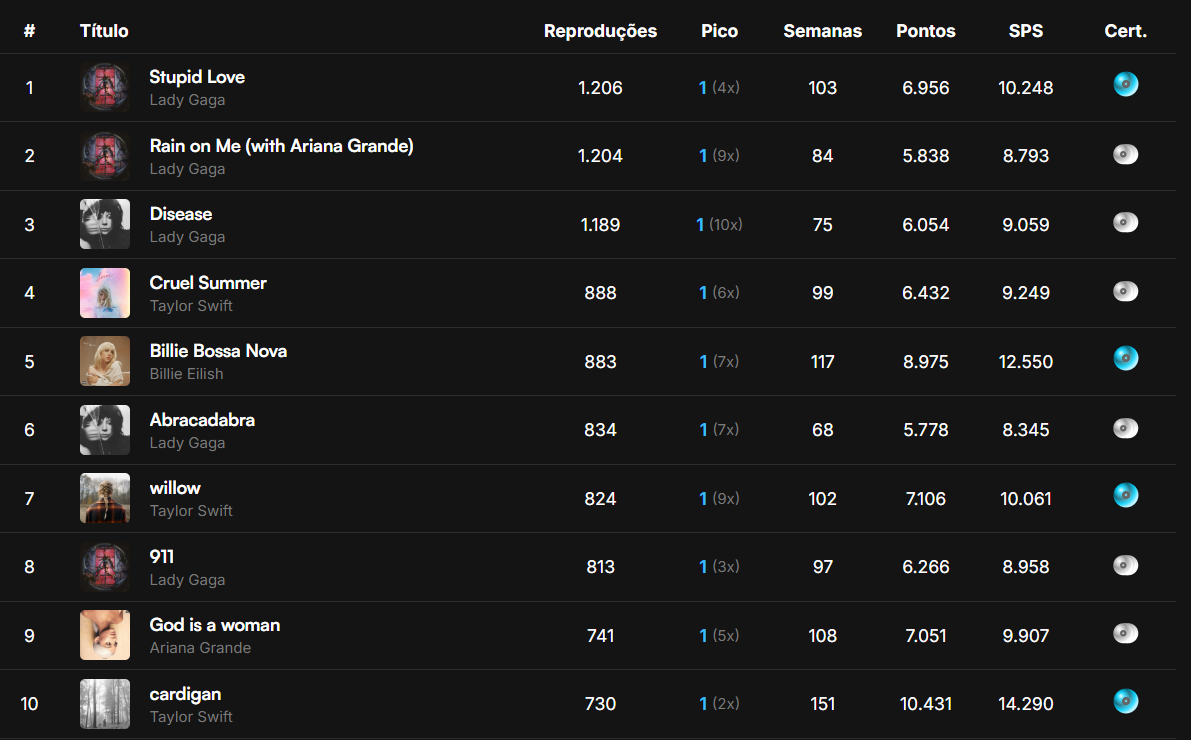
Task: Open the certification badge for cardigan
Action: point(1126,700)
